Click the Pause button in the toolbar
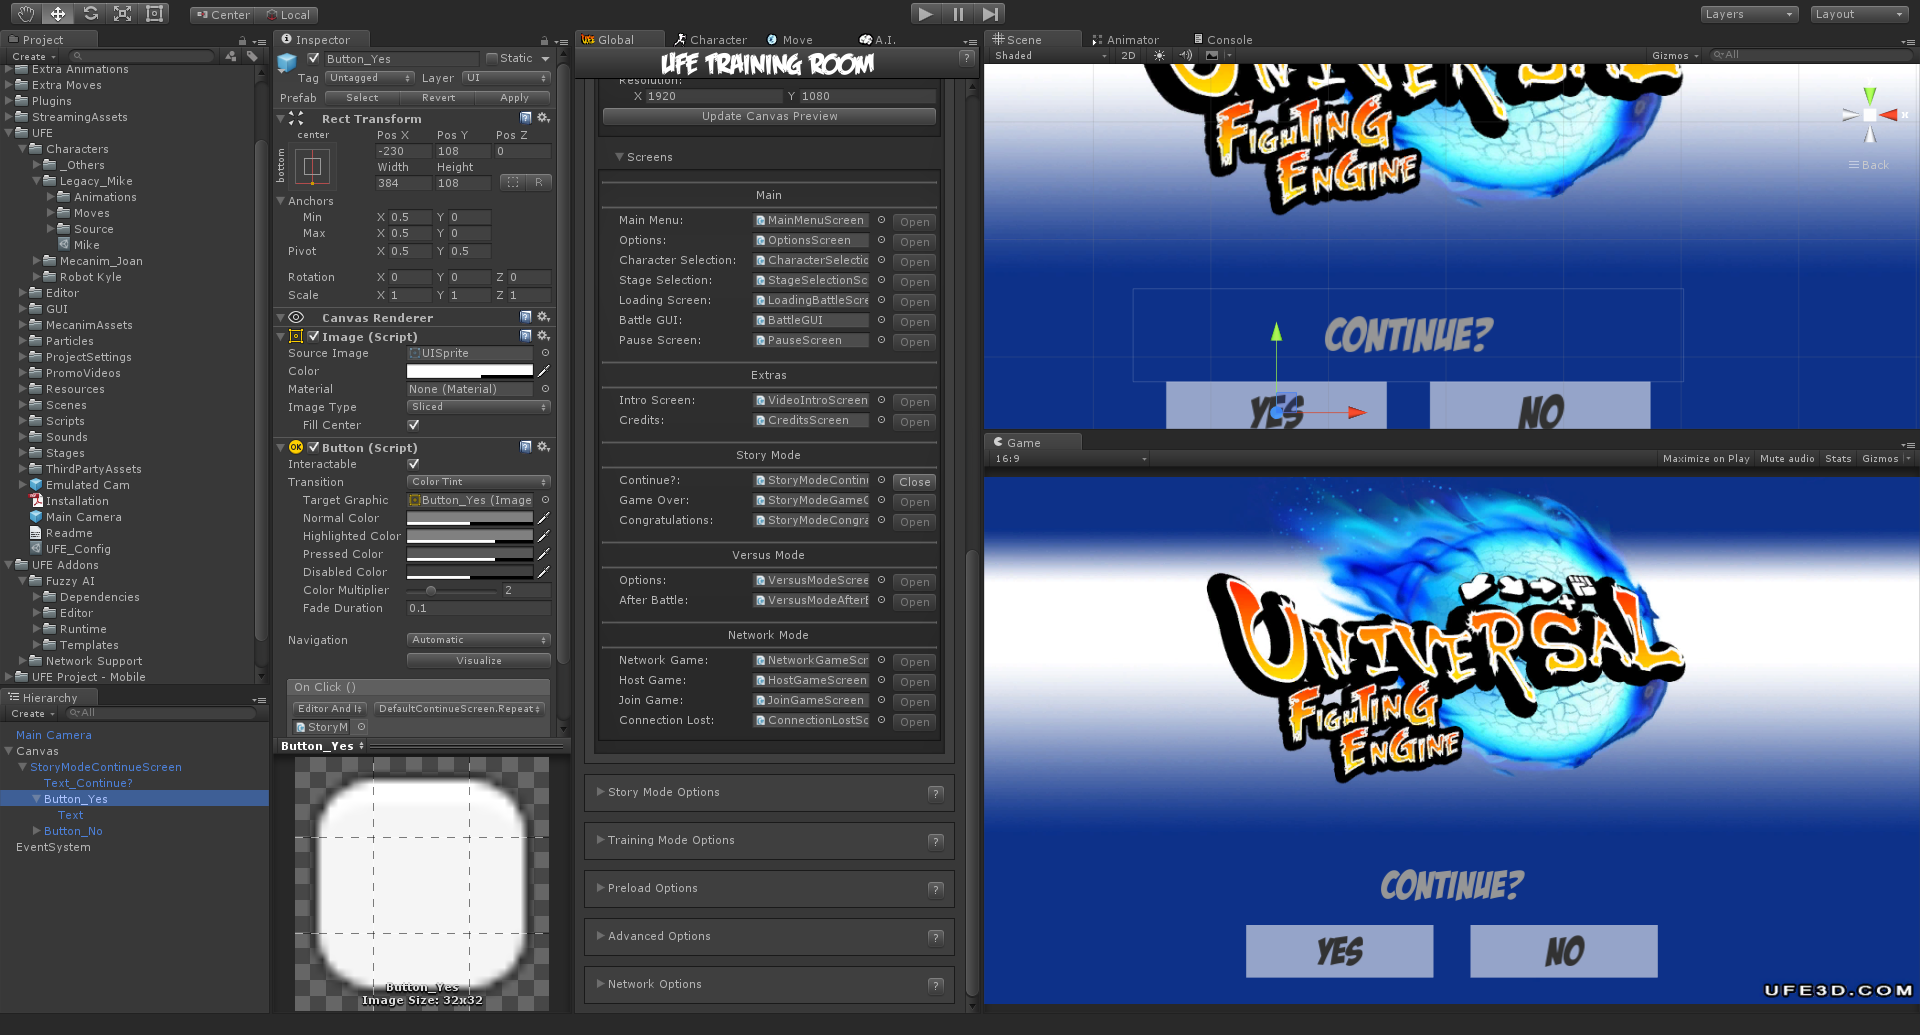The width and height of the screenshot is (1920, 1035). coord(958,14)
